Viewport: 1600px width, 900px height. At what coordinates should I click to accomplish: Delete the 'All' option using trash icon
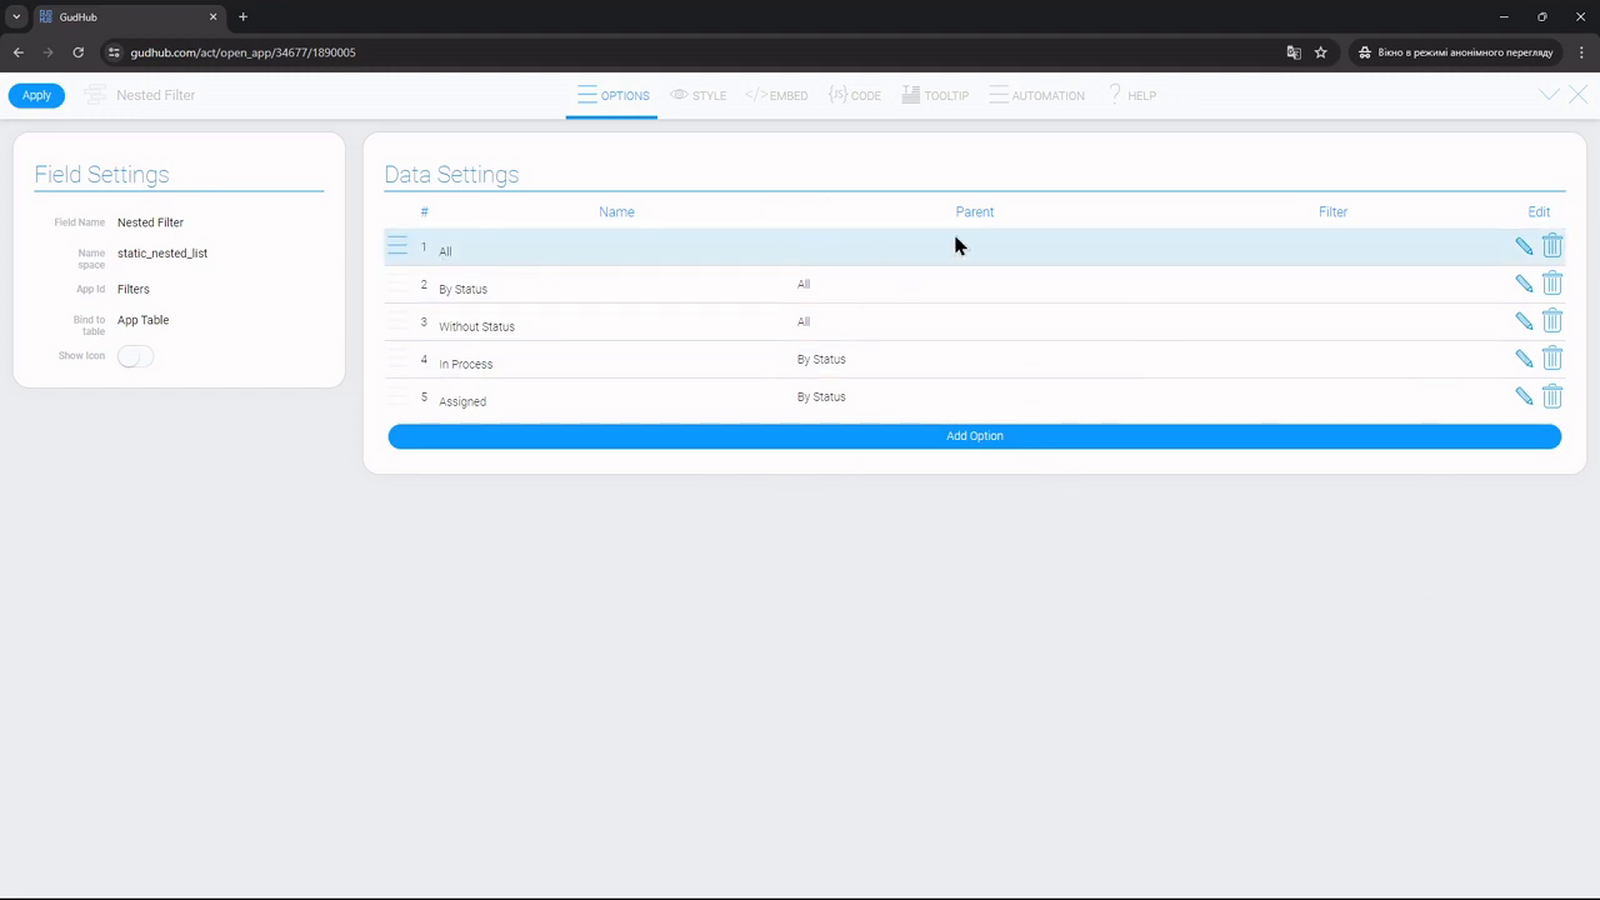coord(1552,245)
